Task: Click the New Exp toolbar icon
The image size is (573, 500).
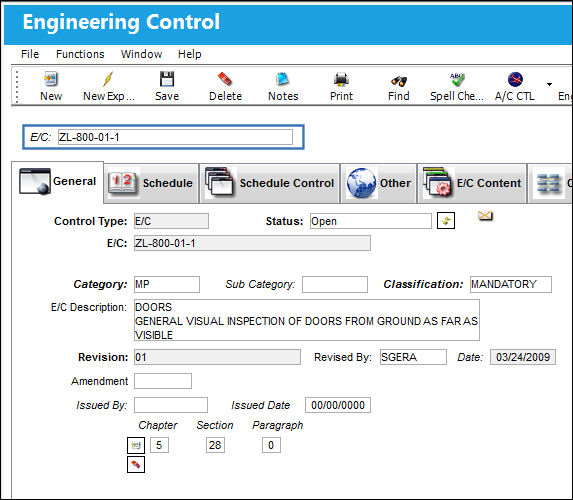Action: (x=108, y=79)
